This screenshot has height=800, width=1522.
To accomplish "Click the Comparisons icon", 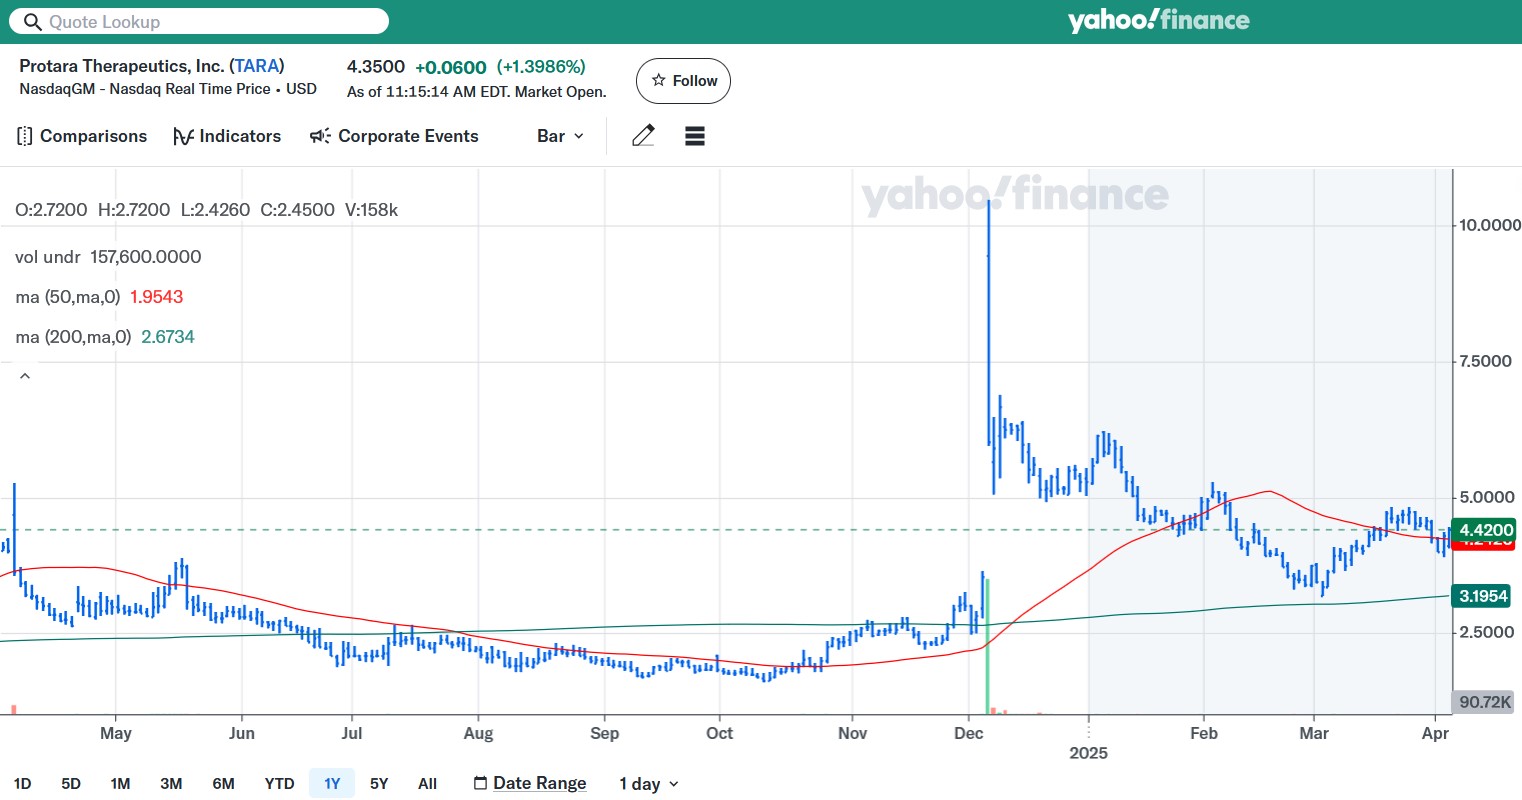I will pyautogui.click(x=25, y=136).
